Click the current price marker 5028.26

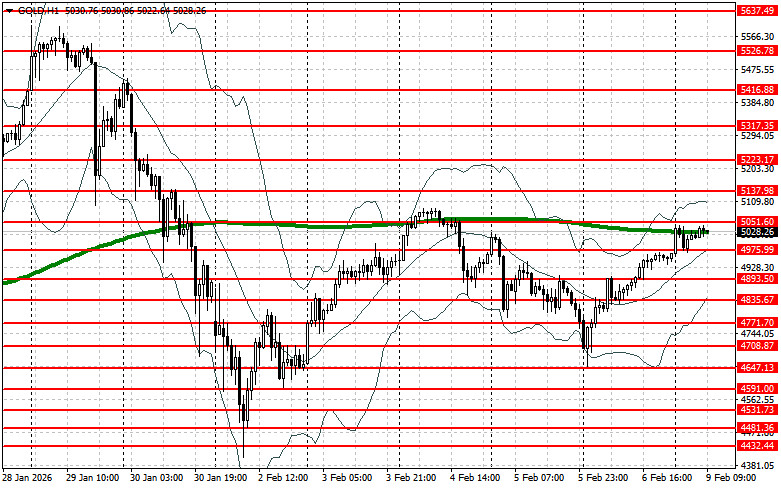coord(755,232)
